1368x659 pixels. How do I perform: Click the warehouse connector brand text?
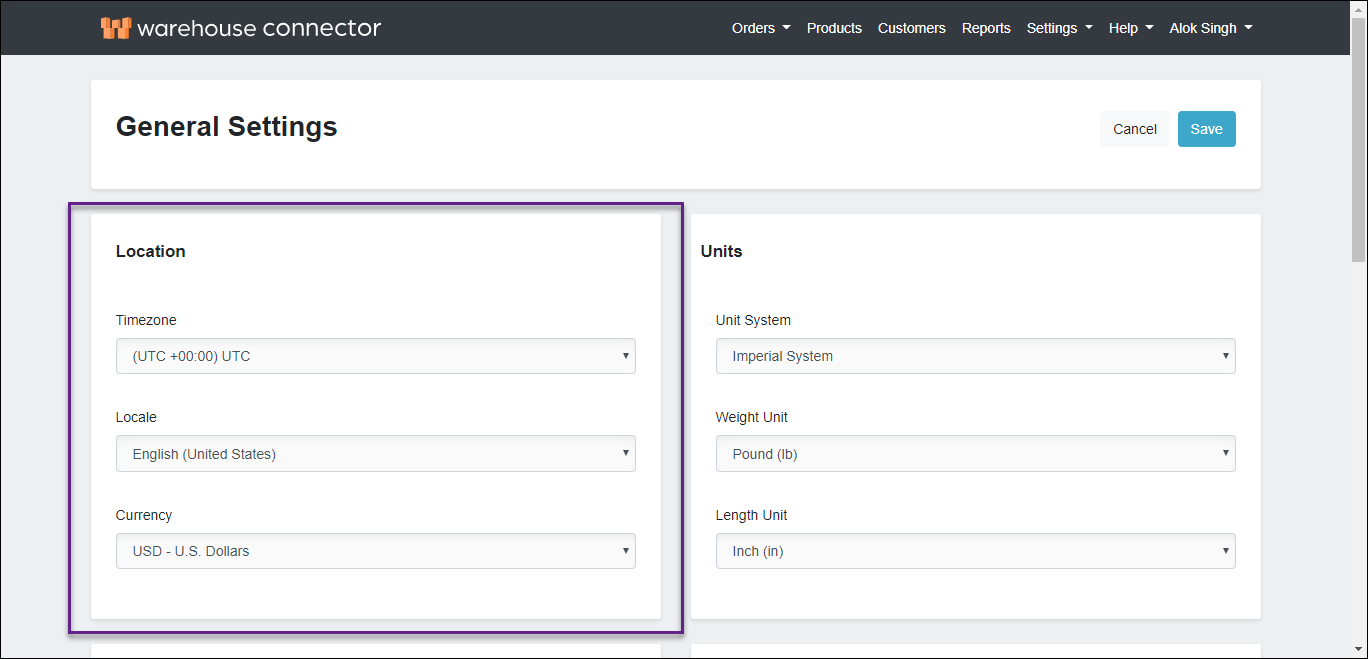point(259,28)
